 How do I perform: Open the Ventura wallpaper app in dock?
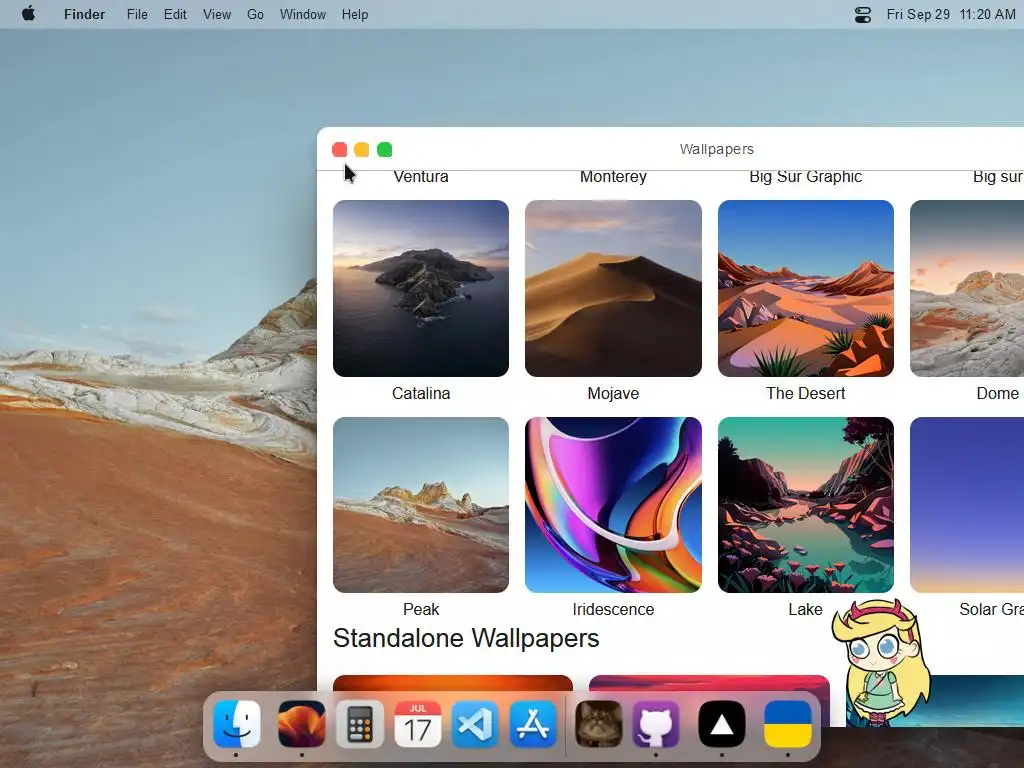coord(301,724)
